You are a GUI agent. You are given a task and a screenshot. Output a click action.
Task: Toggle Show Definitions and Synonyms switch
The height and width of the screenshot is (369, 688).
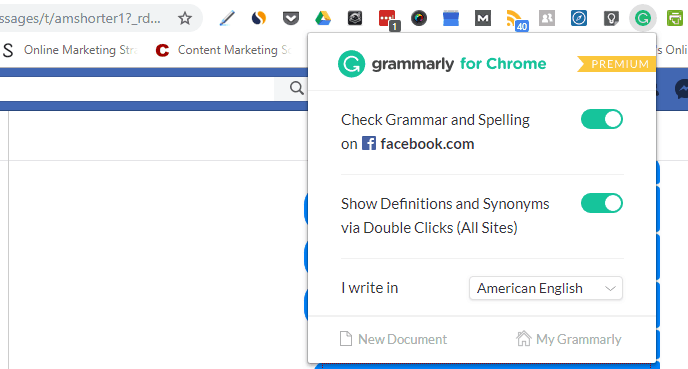(x=602, y=203)
